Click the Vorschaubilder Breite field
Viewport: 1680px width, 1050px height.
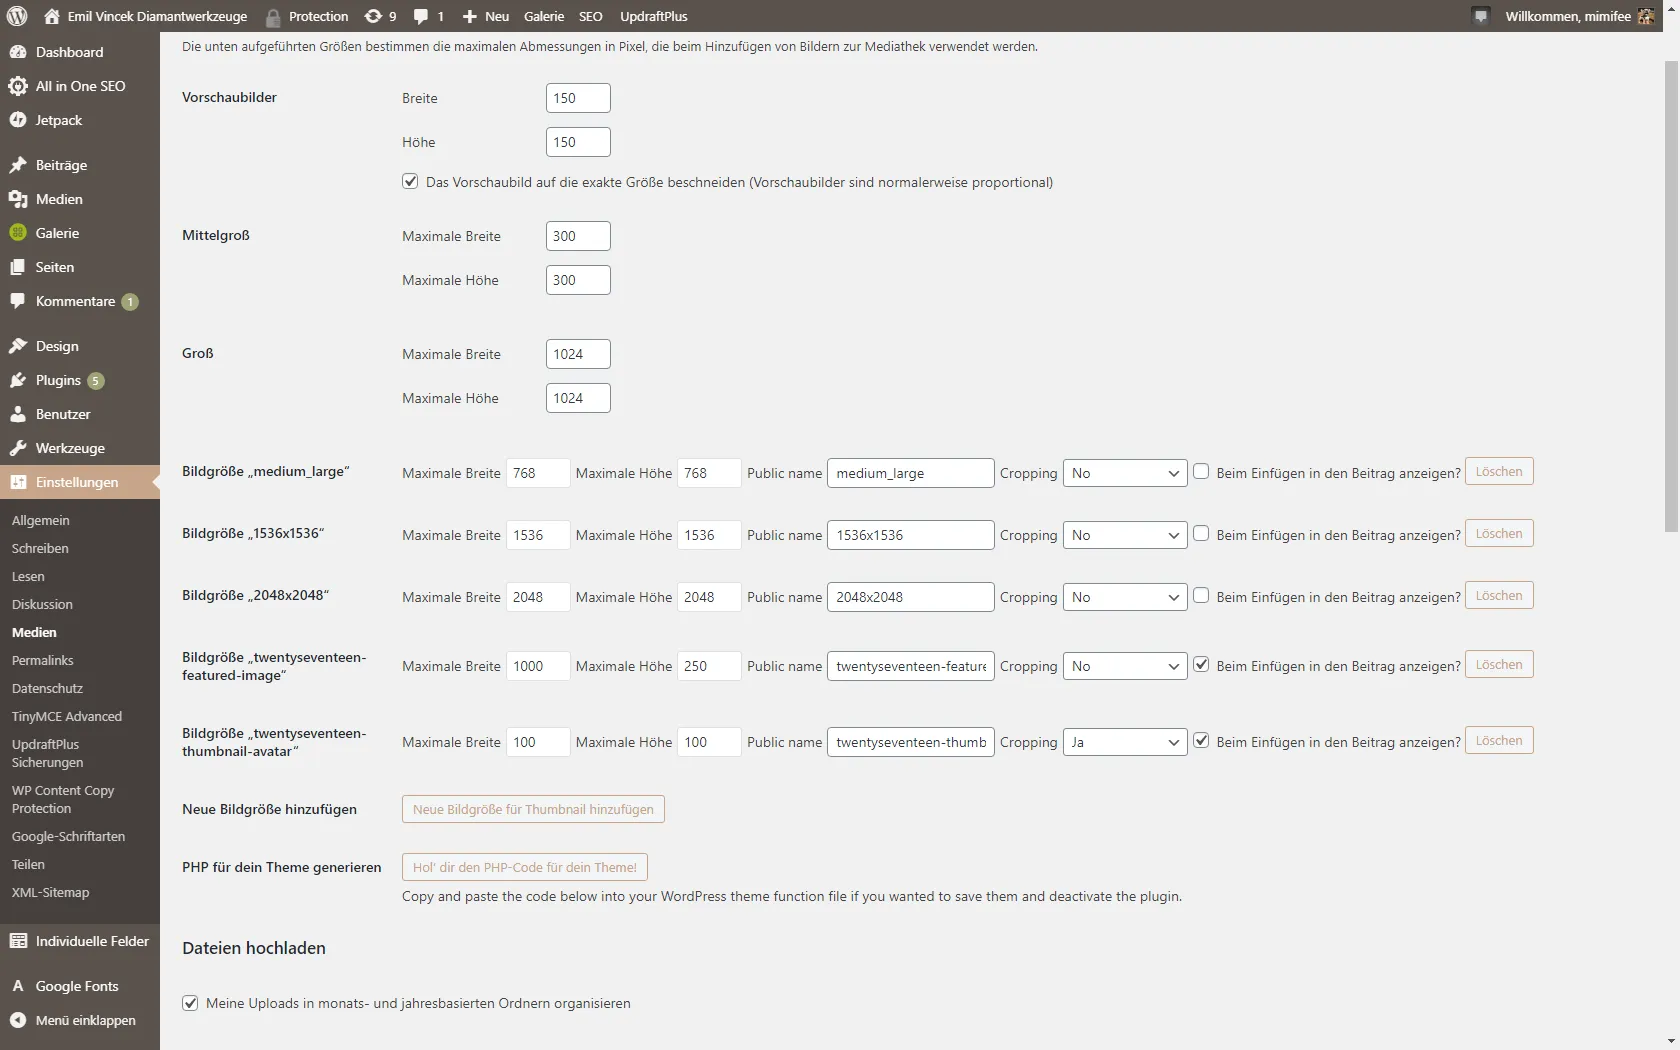tap(578, 98)
